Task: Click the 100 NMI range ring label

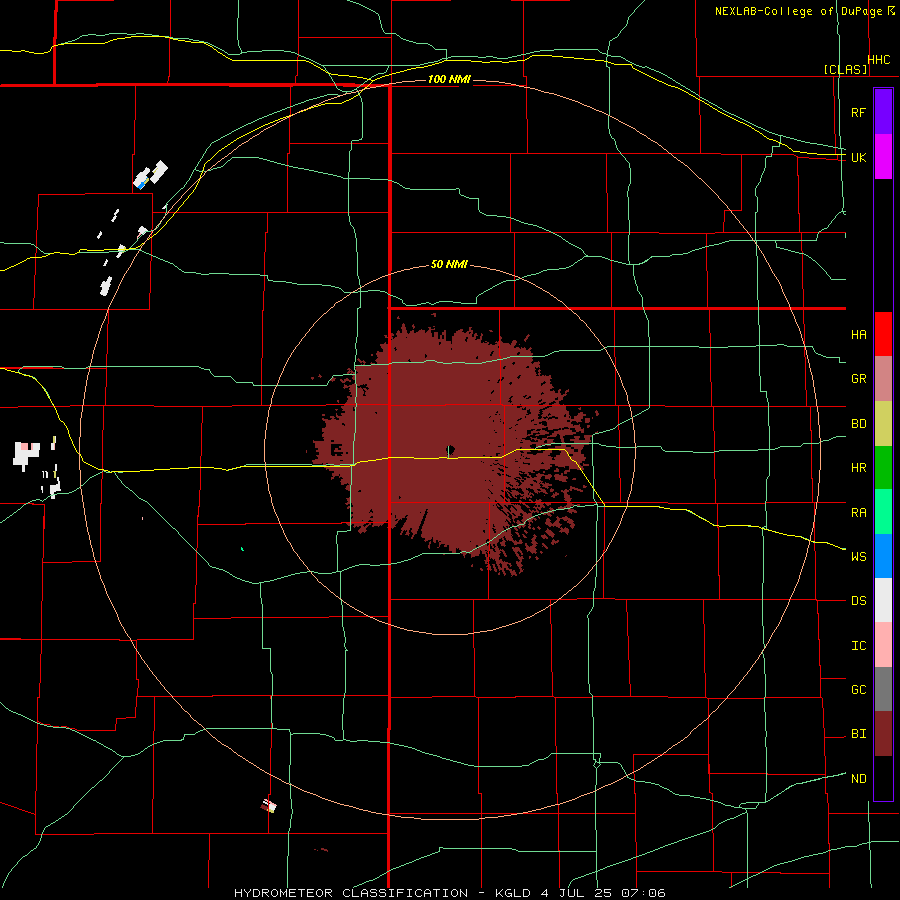Action: (x=449, y=79)
